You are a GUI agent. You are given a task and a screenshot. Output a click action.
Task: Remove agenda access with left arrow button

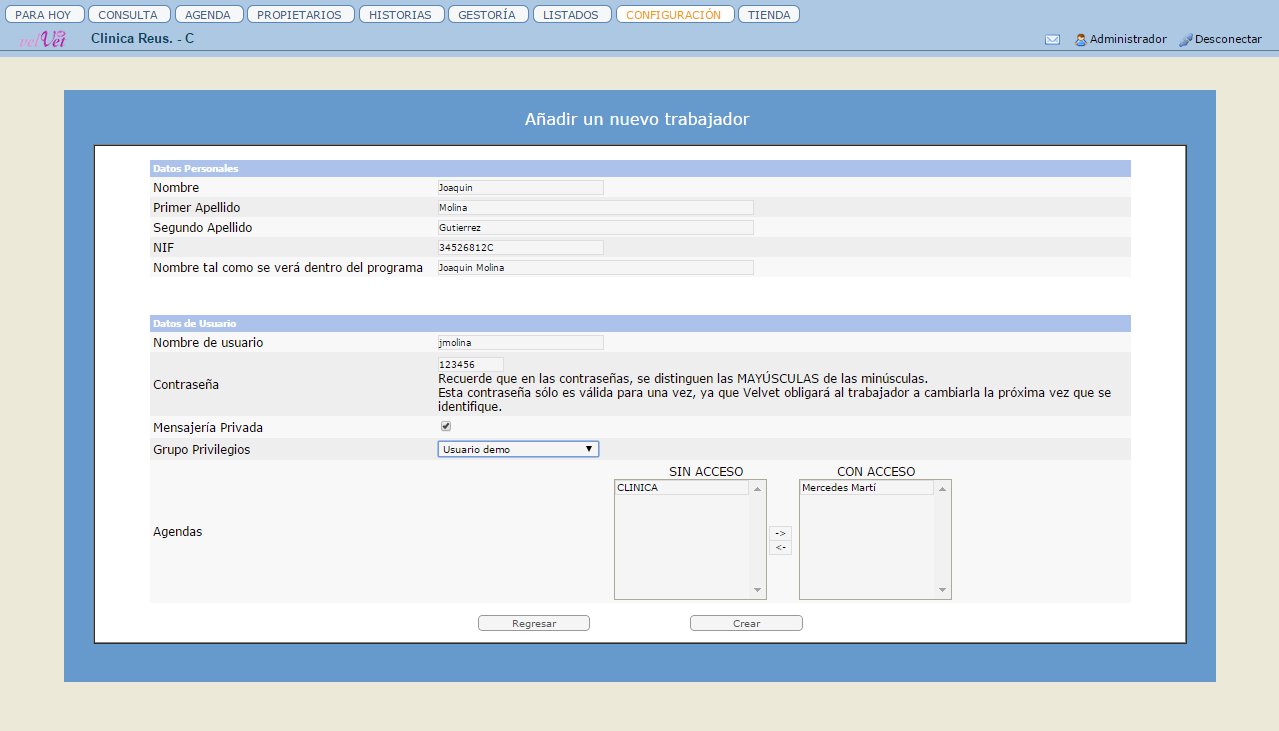[780, 547]
